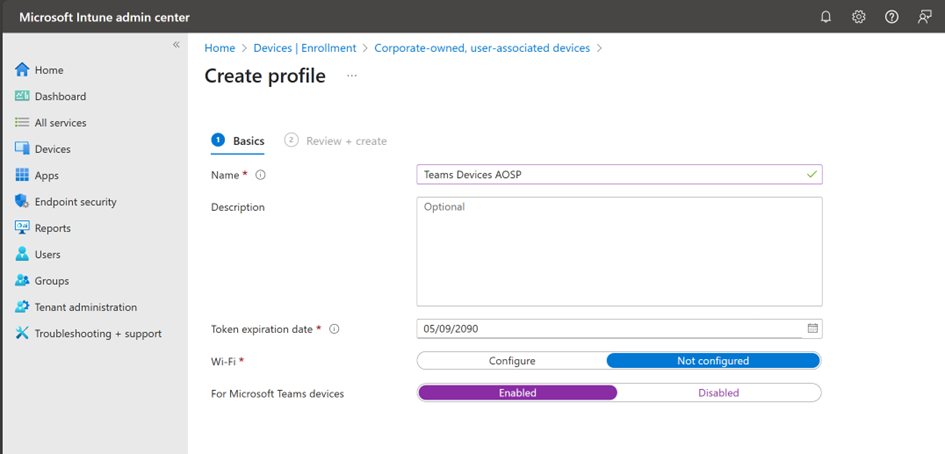The width and height of the screenshot is (945, 454).
Task: Open Groups in the sidebar
Action: click(52, 281)
